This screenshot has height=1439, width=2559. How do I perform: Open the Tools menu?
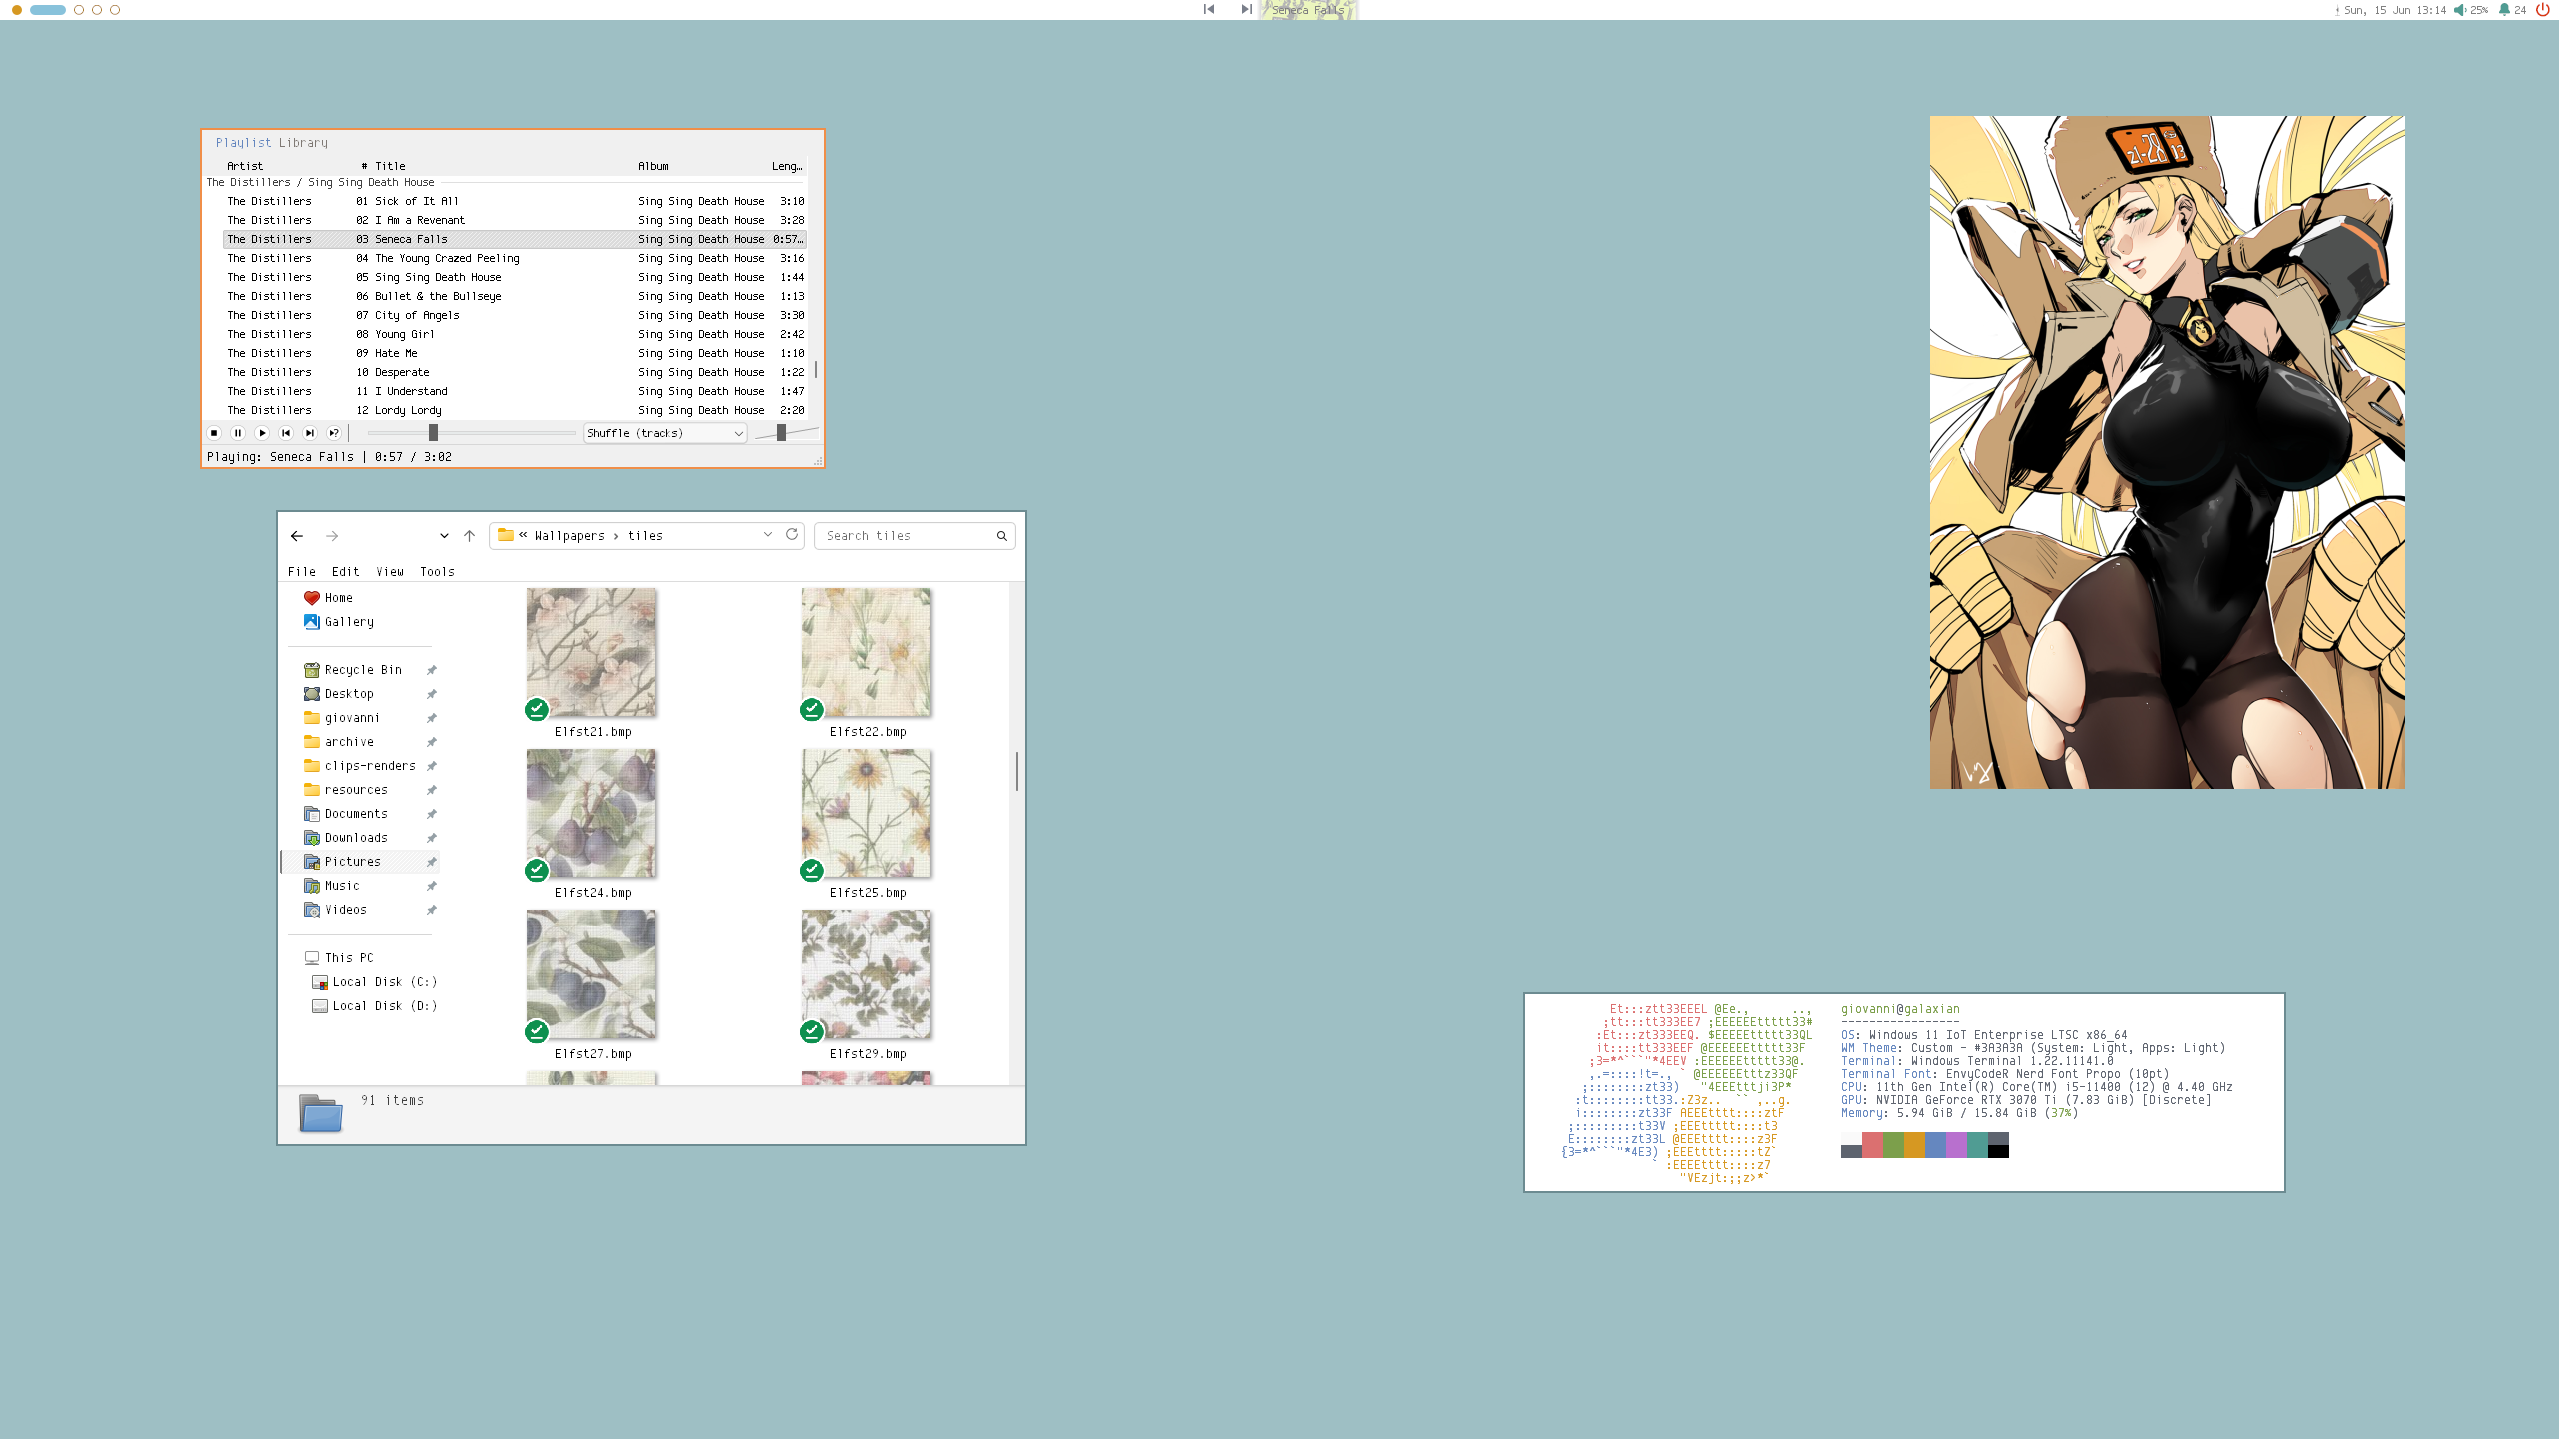click(437, 572)
